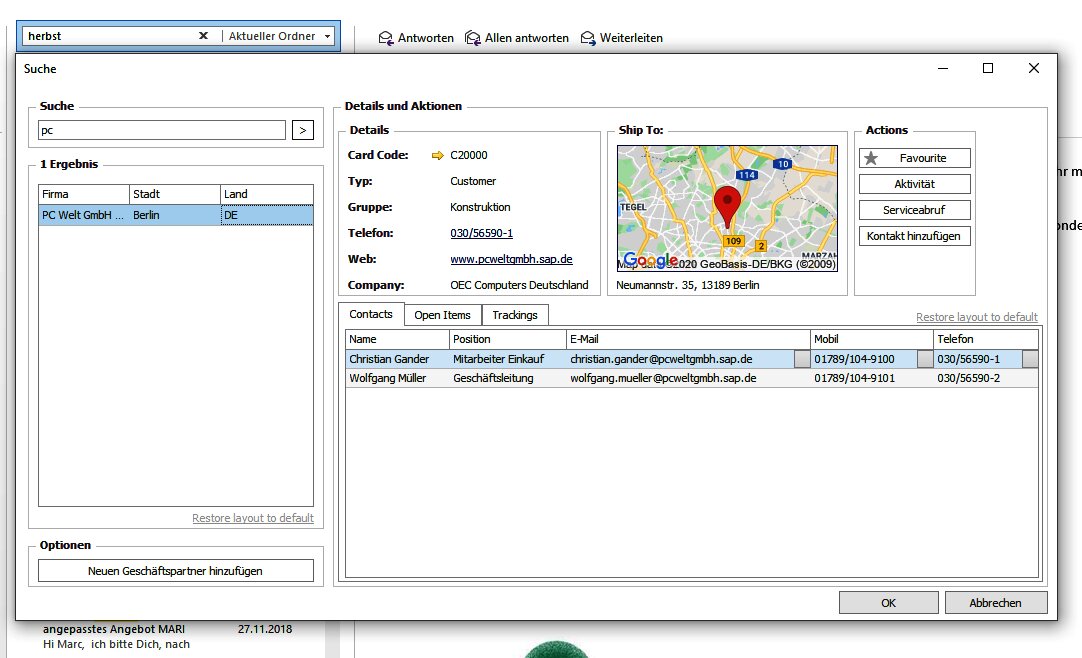Click the phone number link 030/56590-1
The height and width of the screenshot is (658, 1082).
tap(481, 233)
